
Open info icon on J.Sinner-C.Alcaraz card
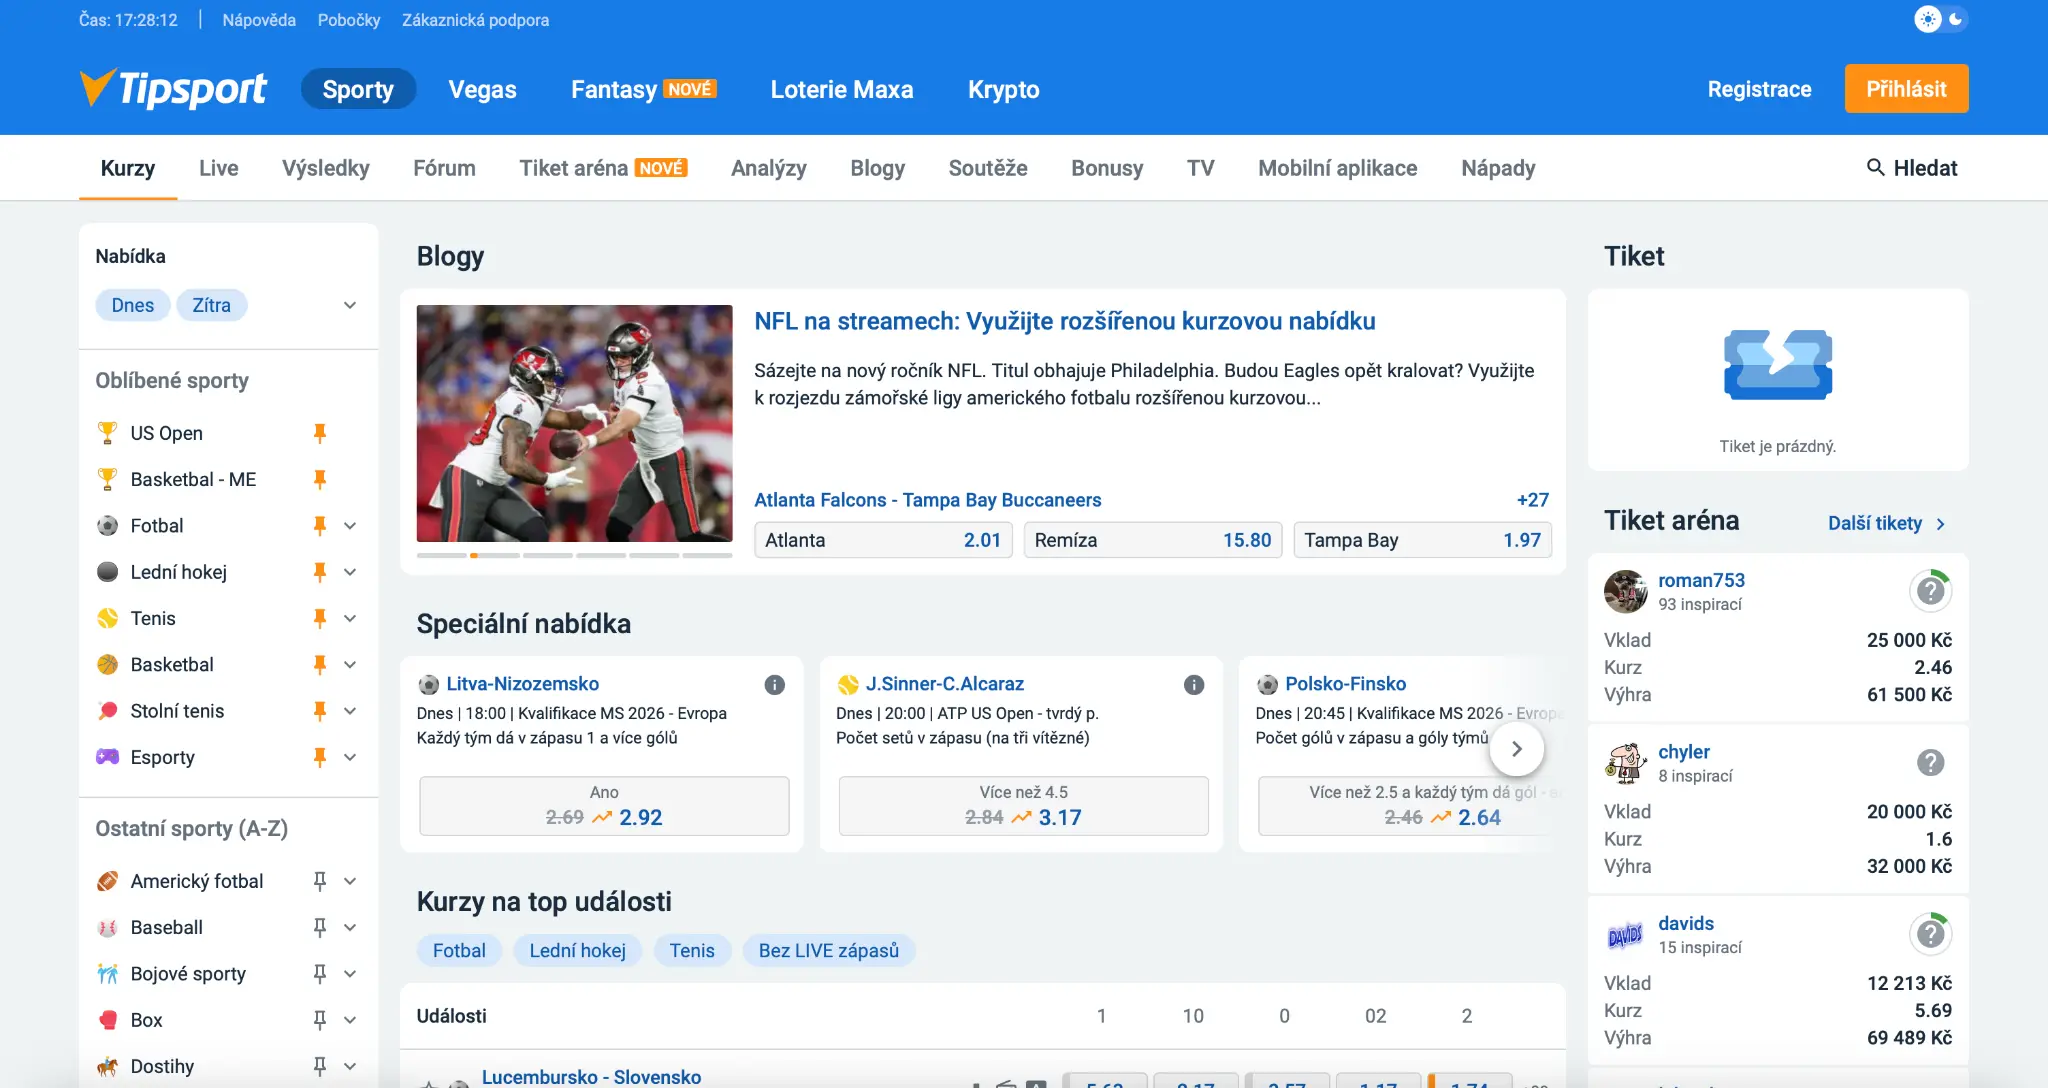pos(1193,685)
